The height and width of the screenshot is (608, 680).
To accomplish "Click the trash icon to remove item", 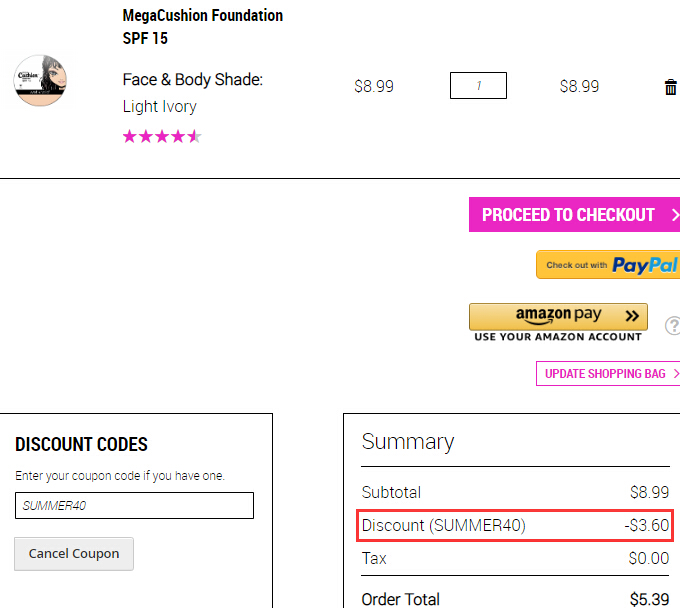I will tap(670, 87).
